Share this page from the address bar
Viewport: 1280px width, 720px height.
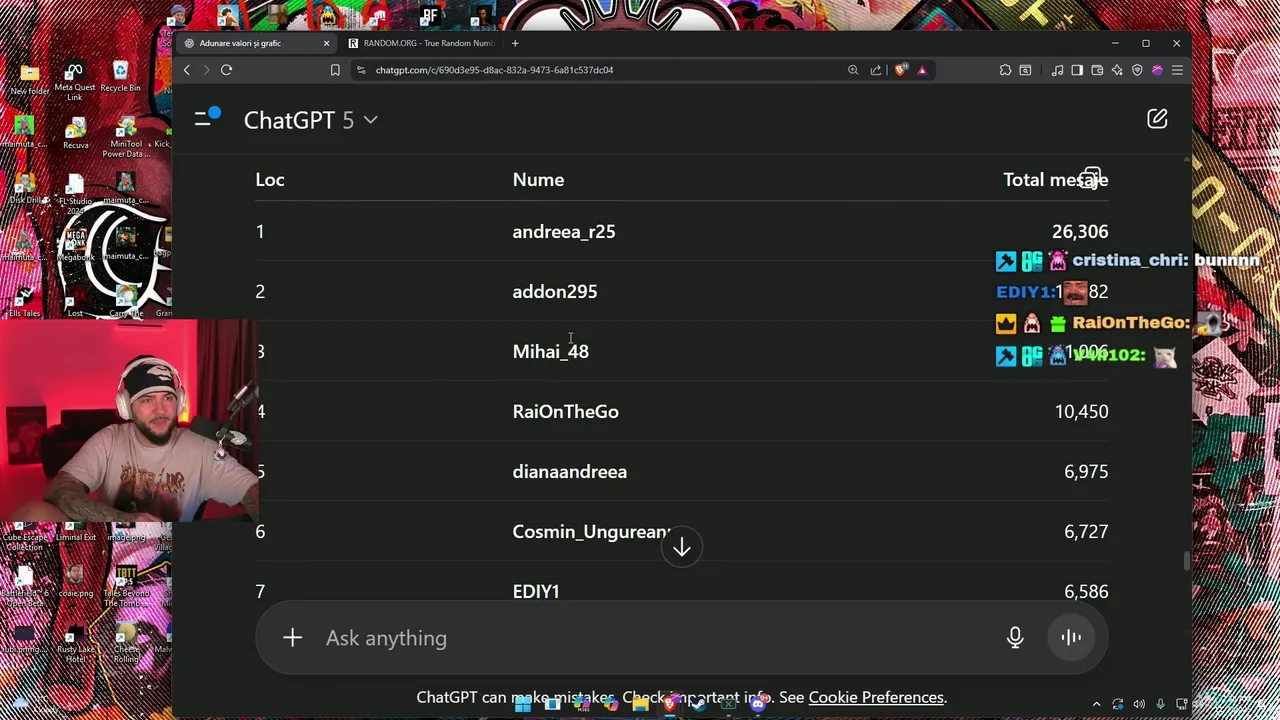tap(876, 70)
